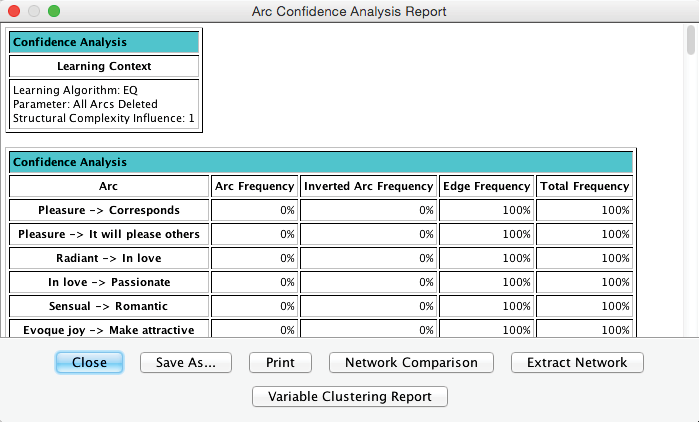Click the Arc column header

109,186
